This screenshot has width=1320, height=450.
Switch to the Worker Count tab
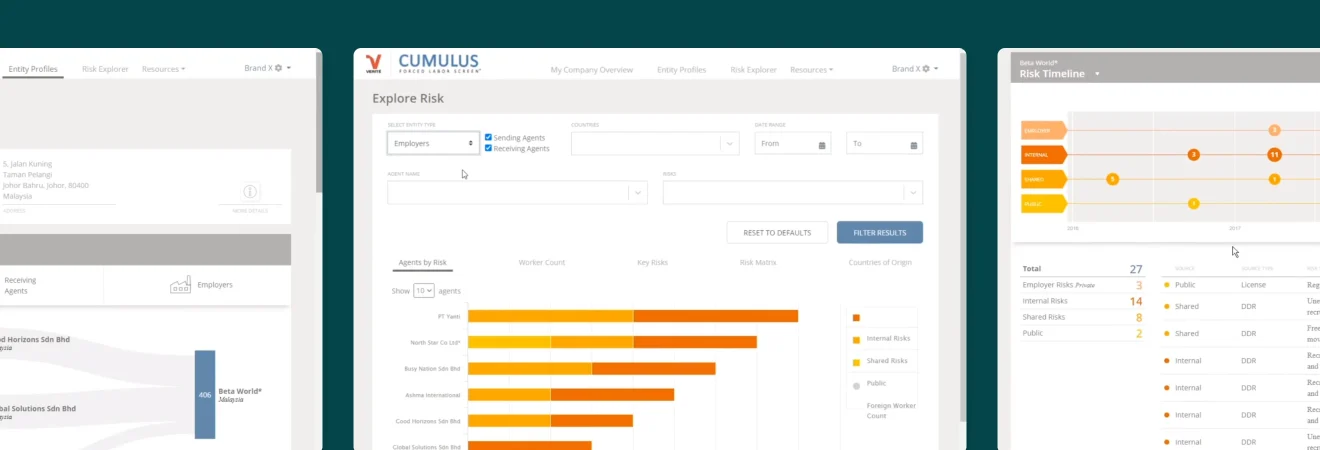[x=541, y=262]
